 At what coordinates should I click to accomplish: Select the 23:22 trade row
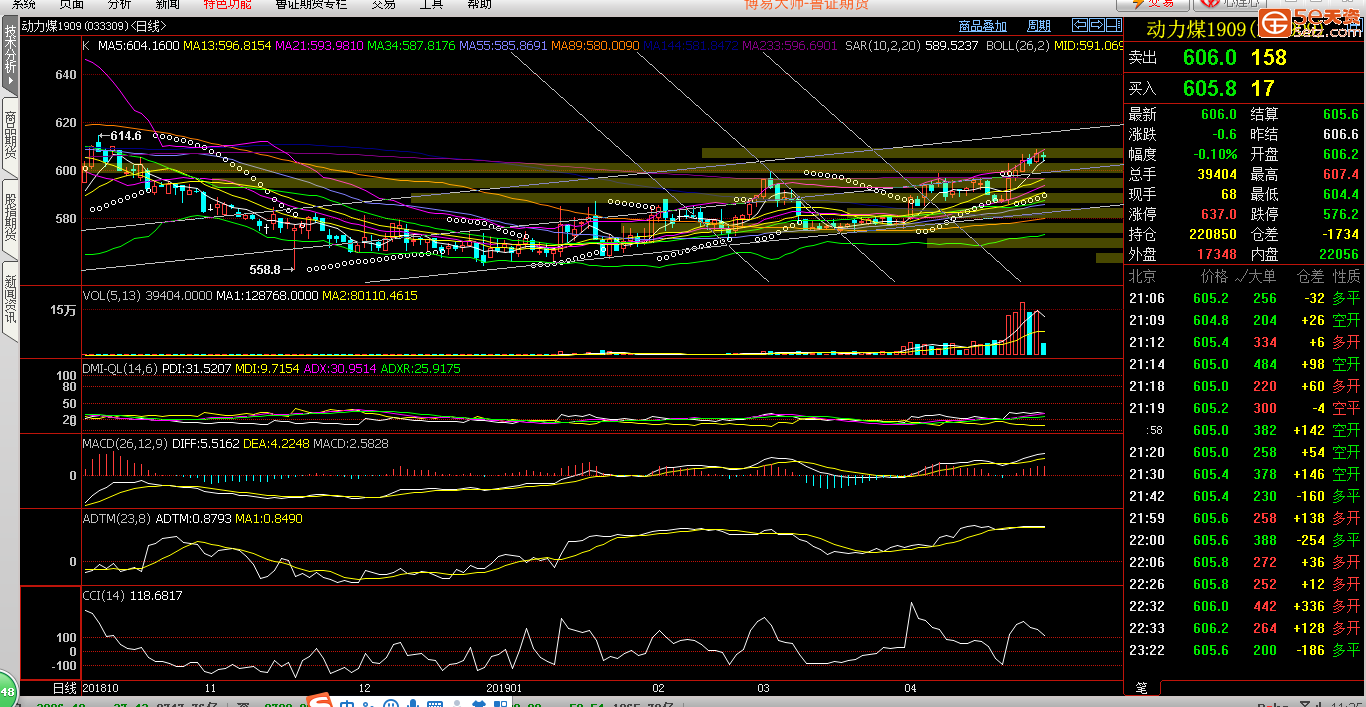click(1244, 650)
